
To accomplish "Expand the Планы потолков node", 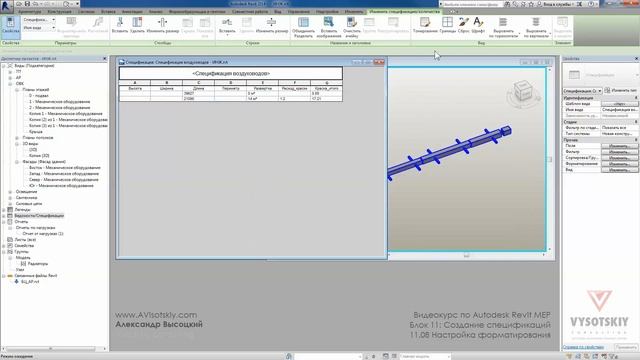I will [x=17, y=138].
